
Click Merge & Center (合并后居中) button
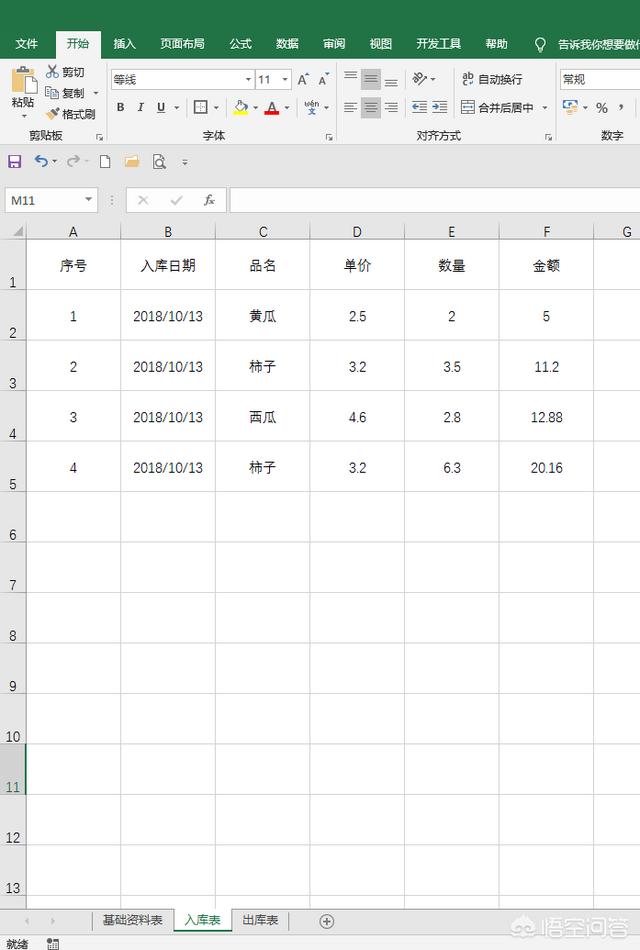tap(497, 108)
